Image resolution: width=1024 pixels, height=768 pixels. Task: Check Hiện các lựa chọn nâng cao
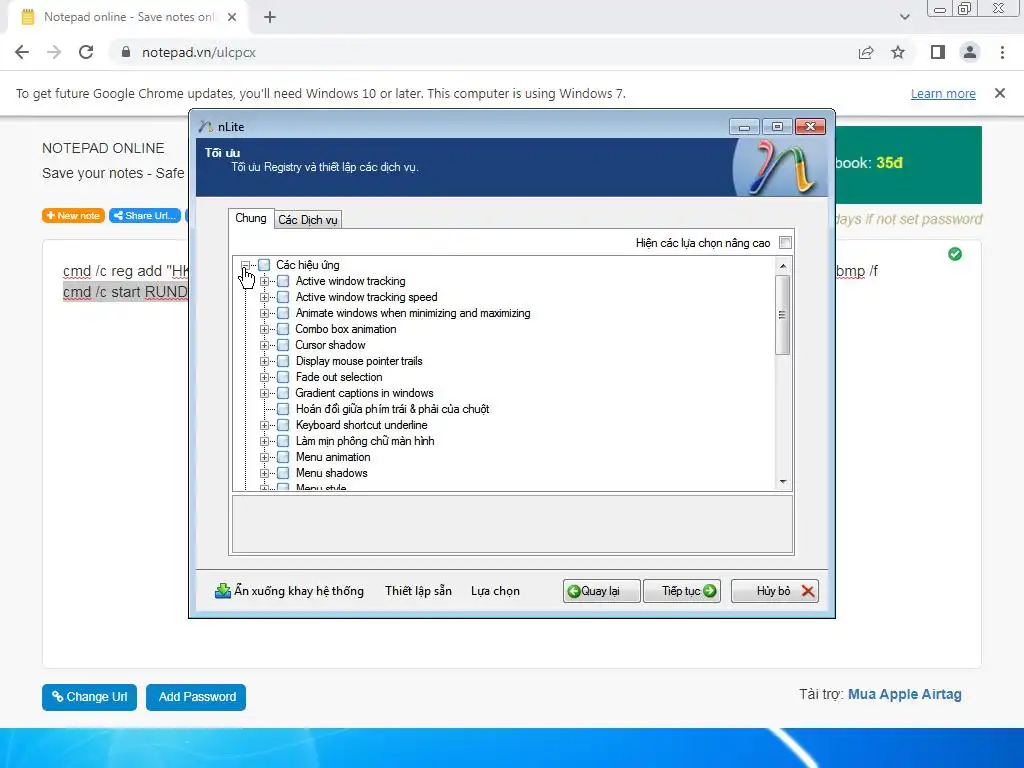(x=785, y=243)
